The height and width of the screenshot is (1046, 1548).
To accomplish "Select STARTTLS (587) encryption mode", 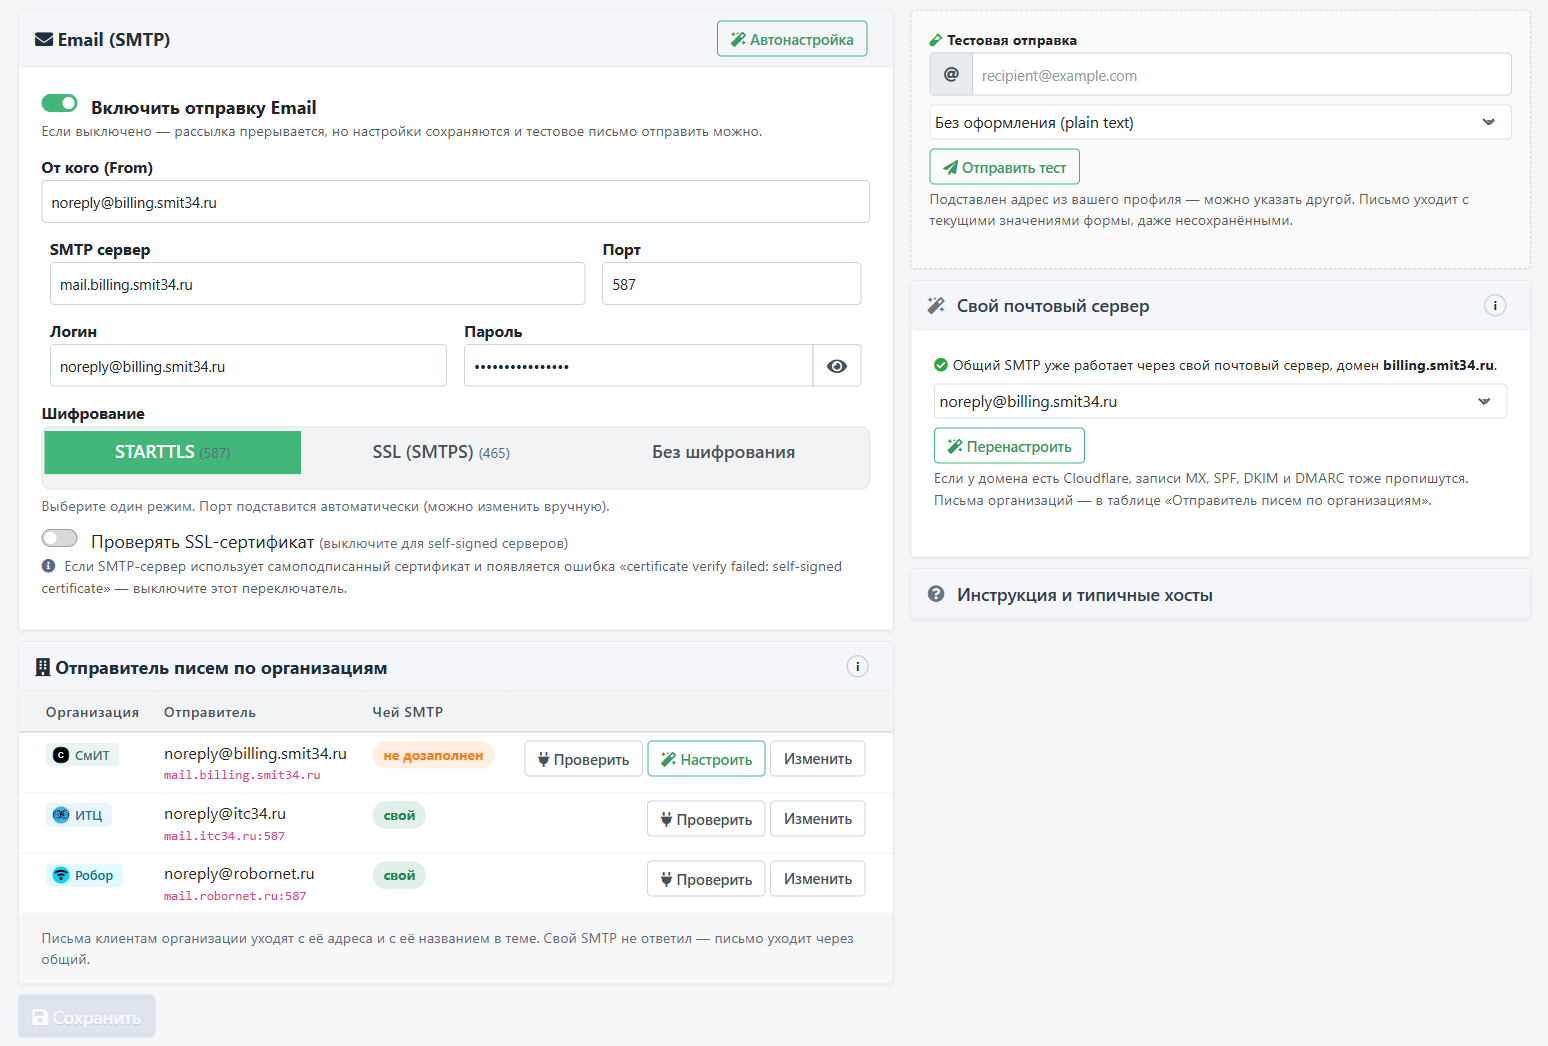I will coord(173,452).
